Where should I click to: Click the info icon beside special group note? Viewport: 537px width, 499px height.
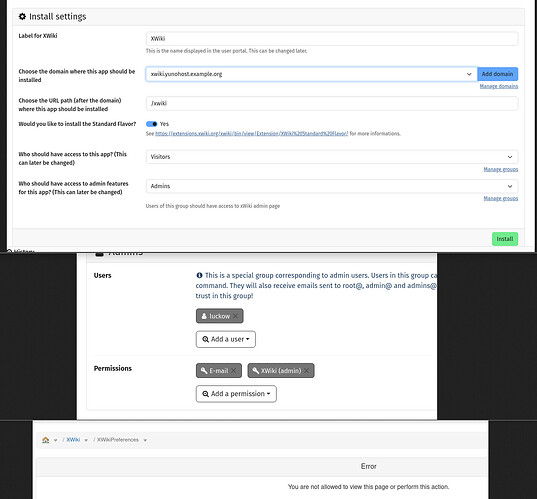[x=199, y=275]
